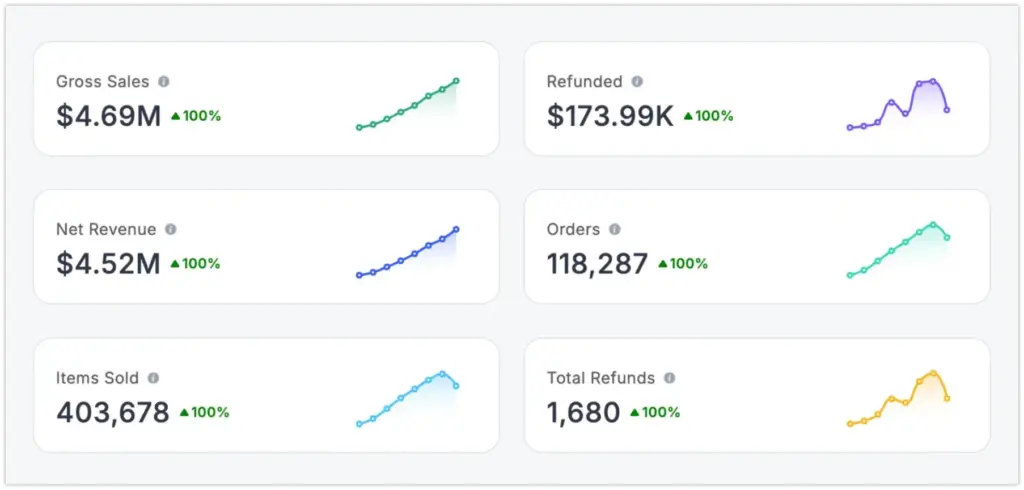Click the green Gross Sales sparkline chart
Viewport: 1024px width, 490px height.
point(407,105)
